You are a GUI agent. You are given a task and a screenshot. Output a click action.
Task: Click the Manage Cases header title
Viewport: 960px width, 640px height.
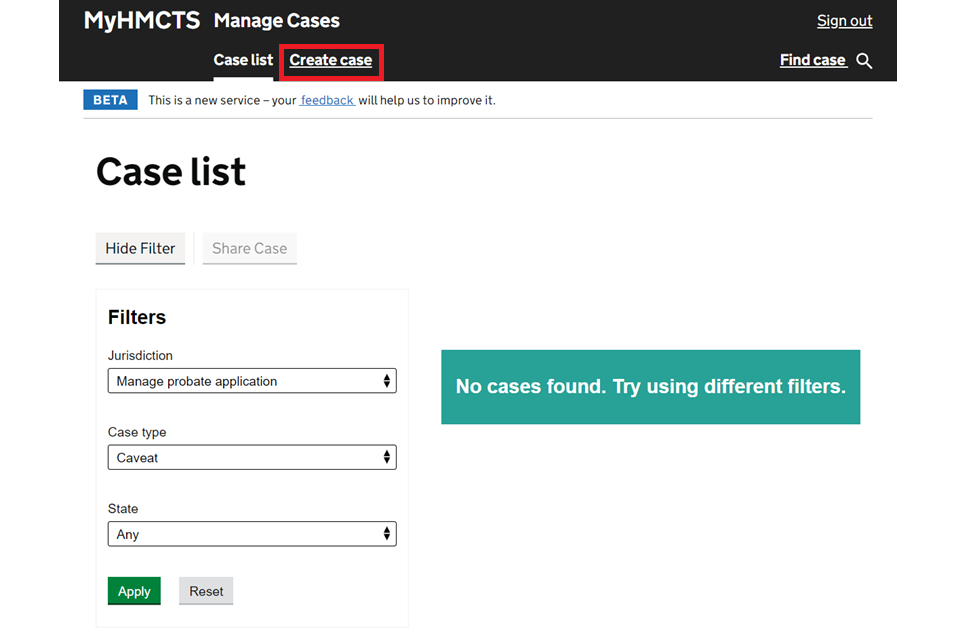[x=276, y=20]
